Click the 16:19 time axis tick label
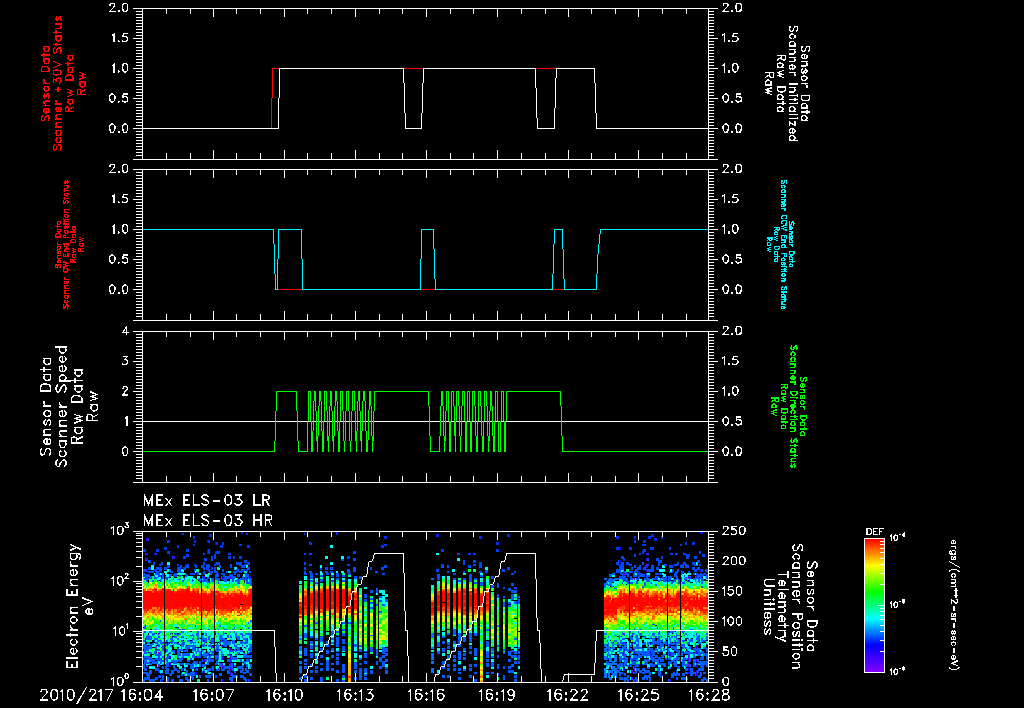1024x708 pixels. tap(497, 696)
